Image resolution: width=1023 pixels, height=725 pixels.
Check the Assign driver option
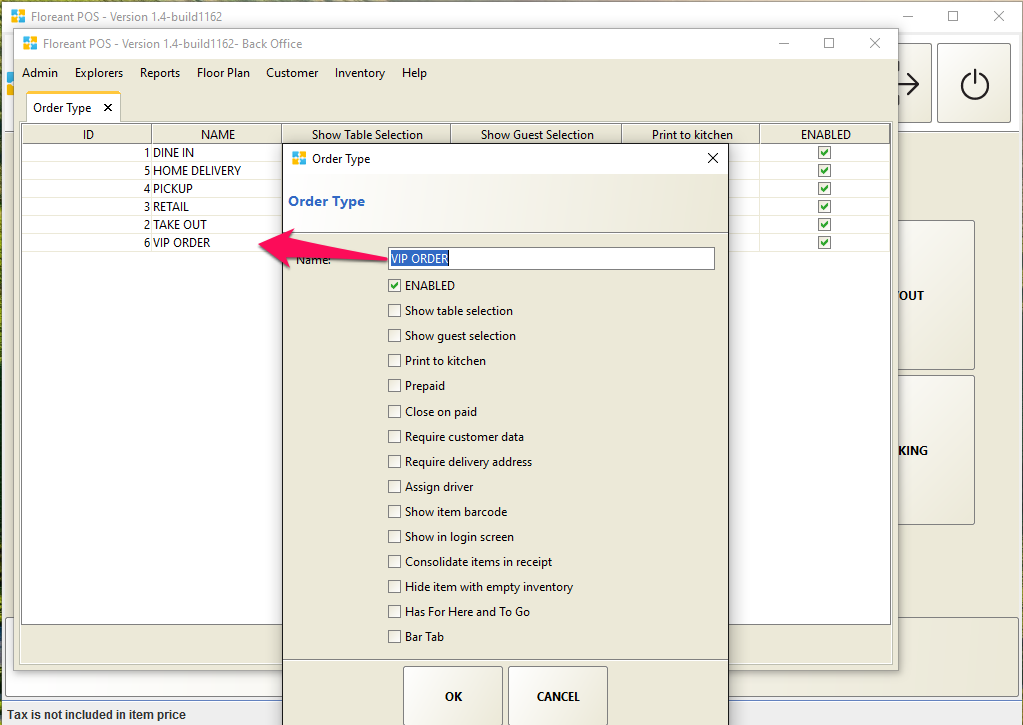[394, 487]
